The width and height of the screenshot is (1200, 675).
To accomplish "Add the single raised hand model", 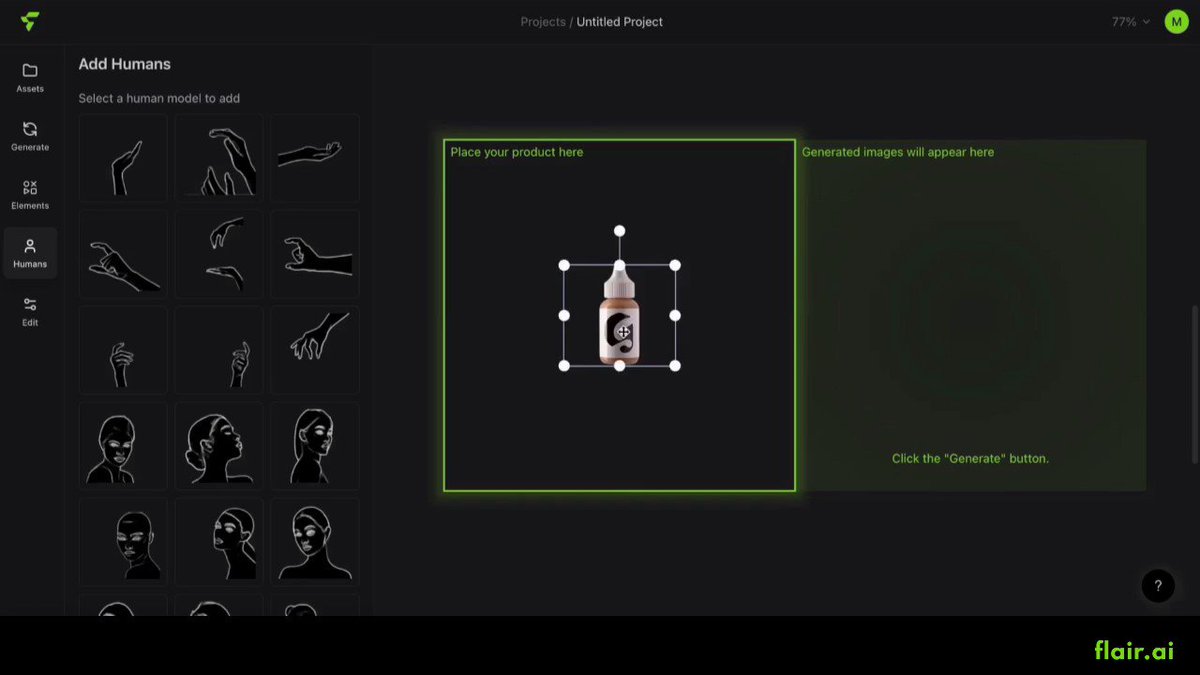I will [x=123, y=158].
